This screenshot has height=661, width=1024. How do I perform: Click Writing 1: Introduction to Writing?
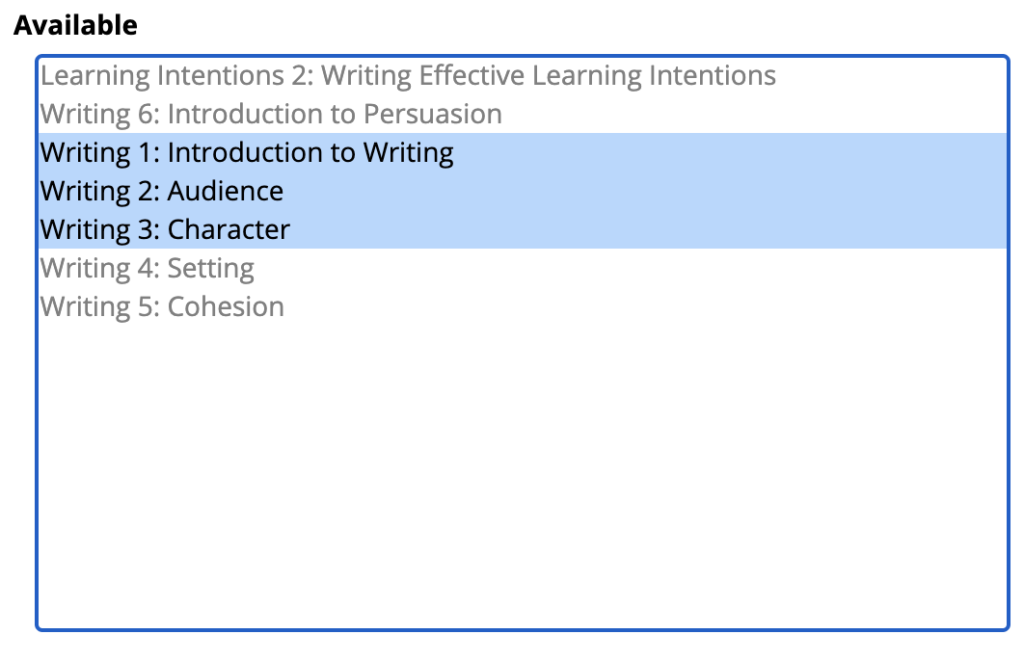[x=247, y=153]
